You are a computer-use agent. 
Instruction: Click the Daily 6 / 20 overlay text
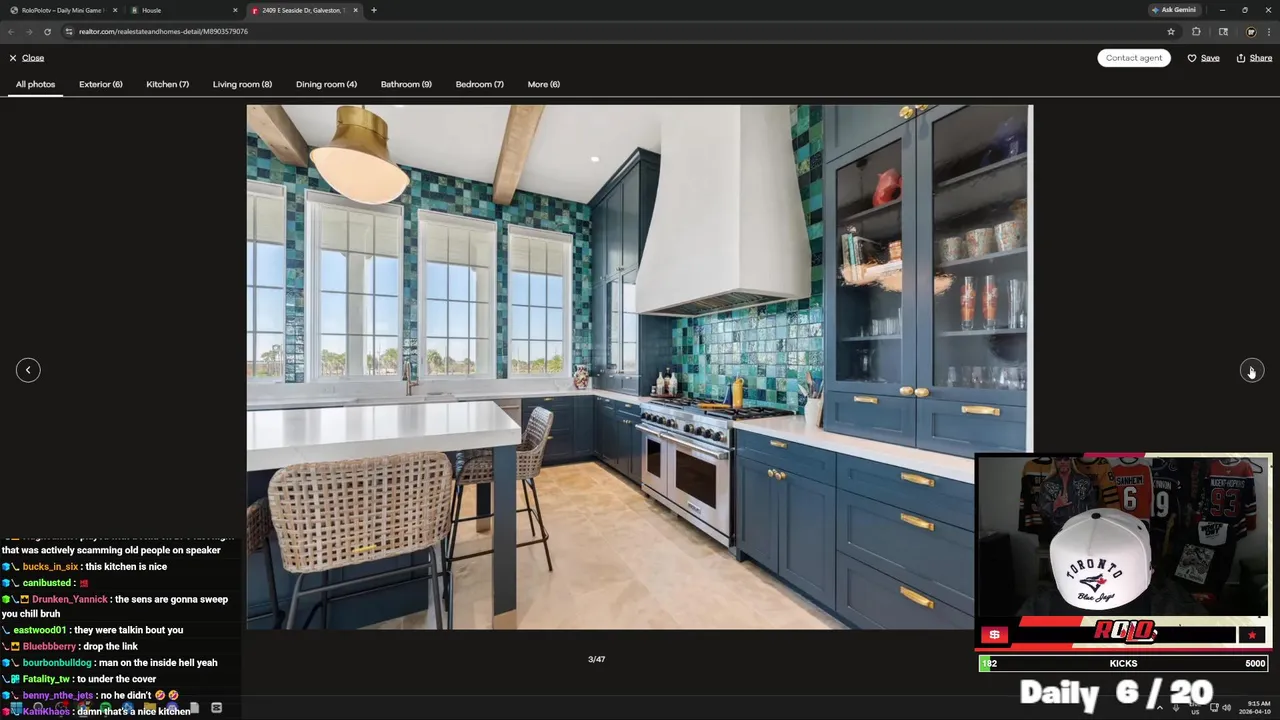click(x=1116, y=692)
